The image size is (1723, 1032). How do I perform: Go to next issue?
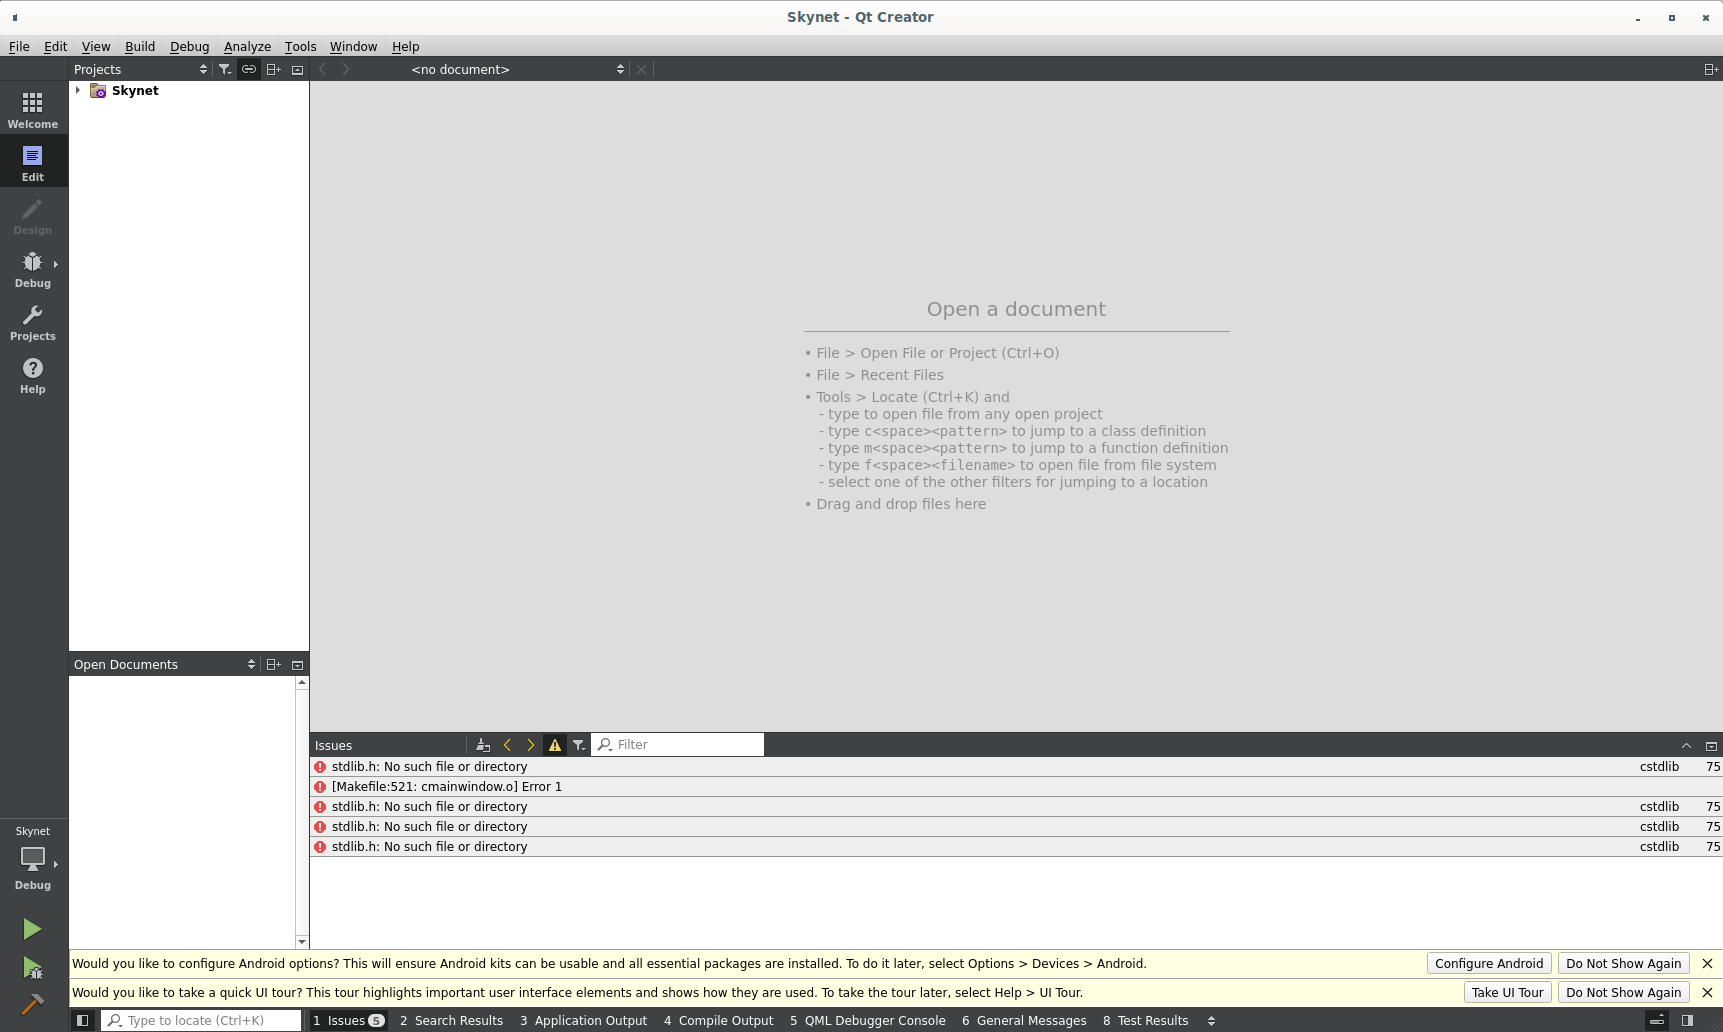531,745
